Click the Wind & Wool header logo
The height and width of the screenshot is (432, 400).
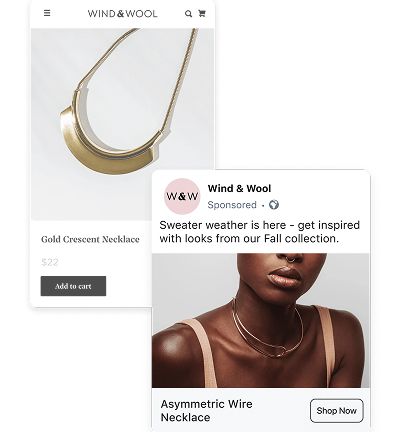[122, 14]
